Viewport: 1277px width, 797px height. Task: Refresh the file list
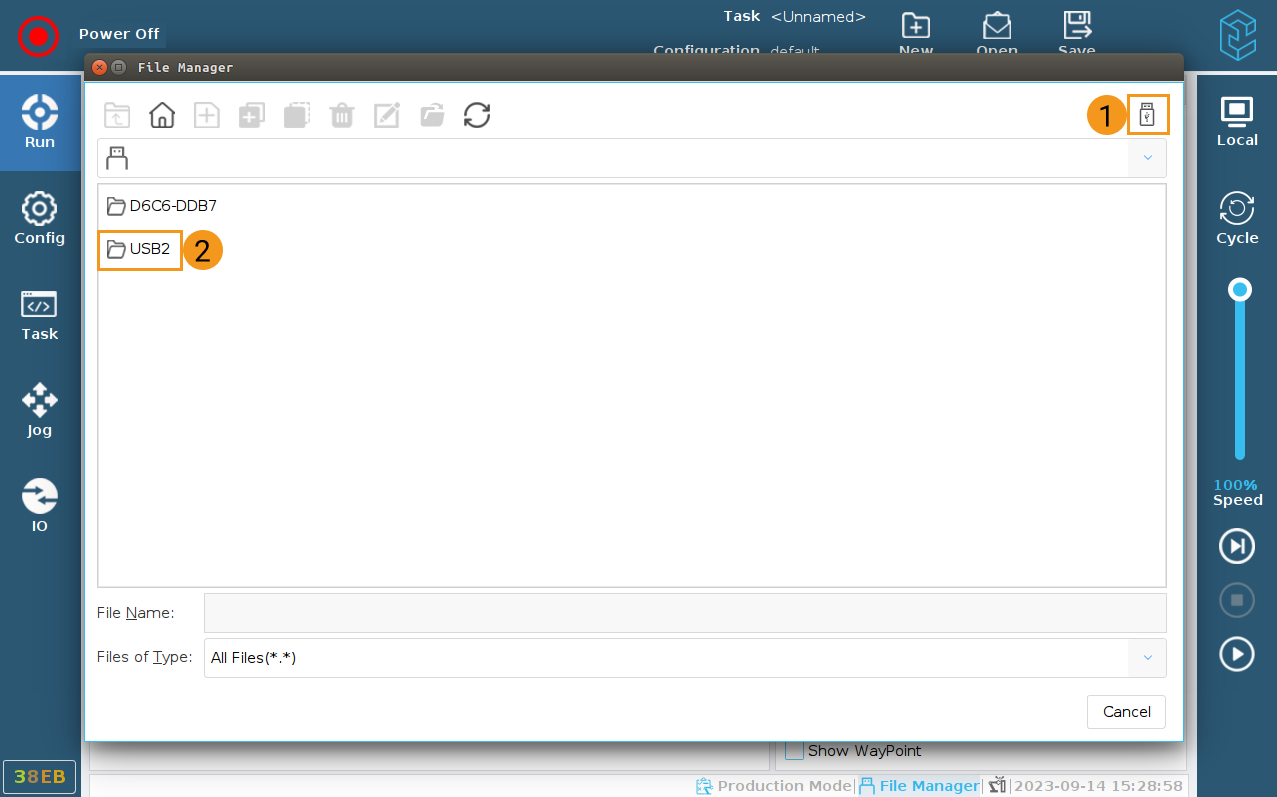(x=477, y=115)
